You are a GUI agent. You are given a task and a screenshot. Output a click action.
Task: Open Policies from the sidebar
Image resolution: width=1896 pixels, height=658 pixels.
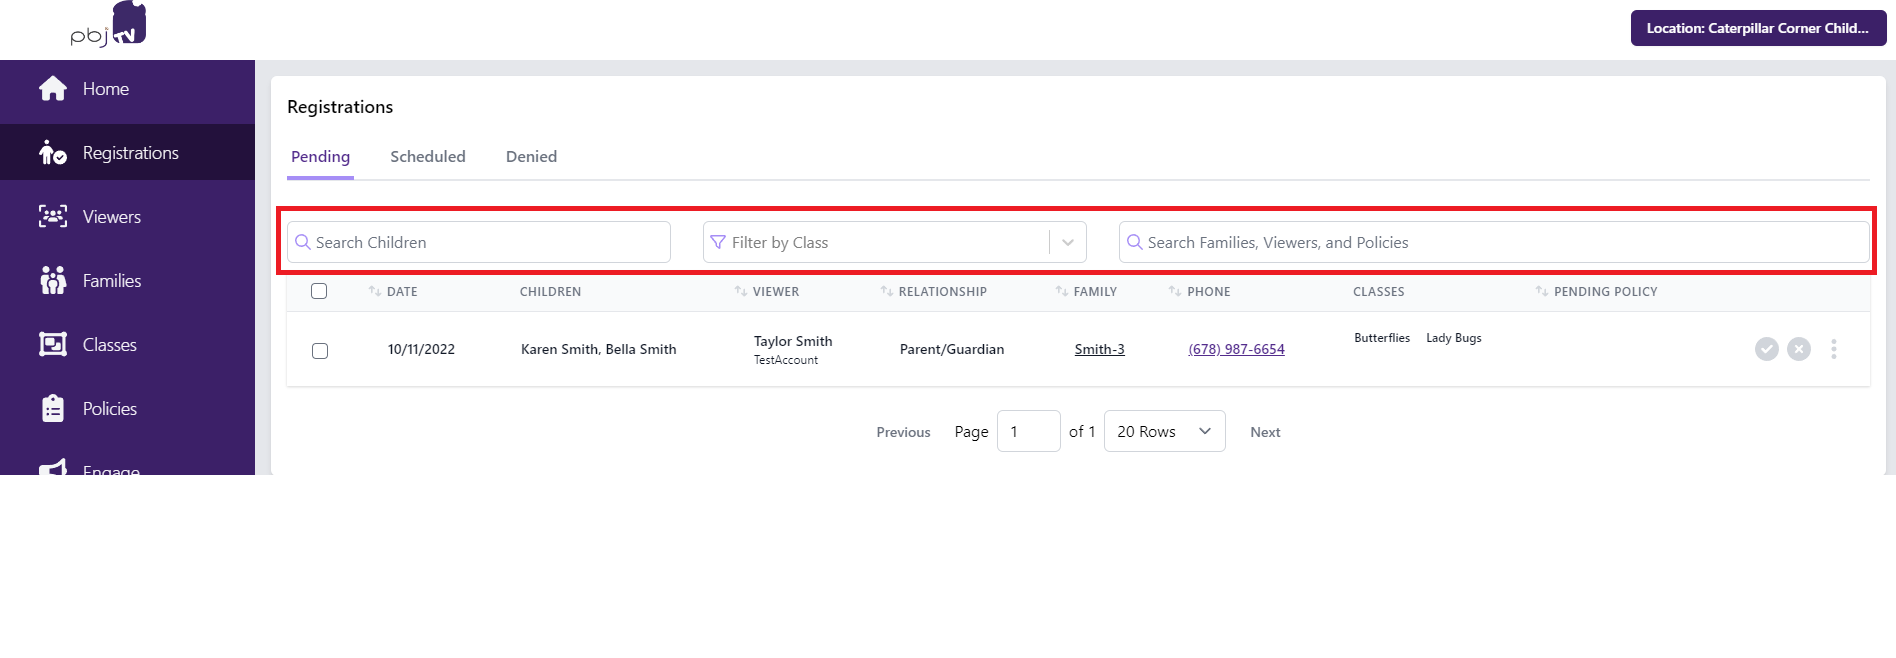pos(127,409)
